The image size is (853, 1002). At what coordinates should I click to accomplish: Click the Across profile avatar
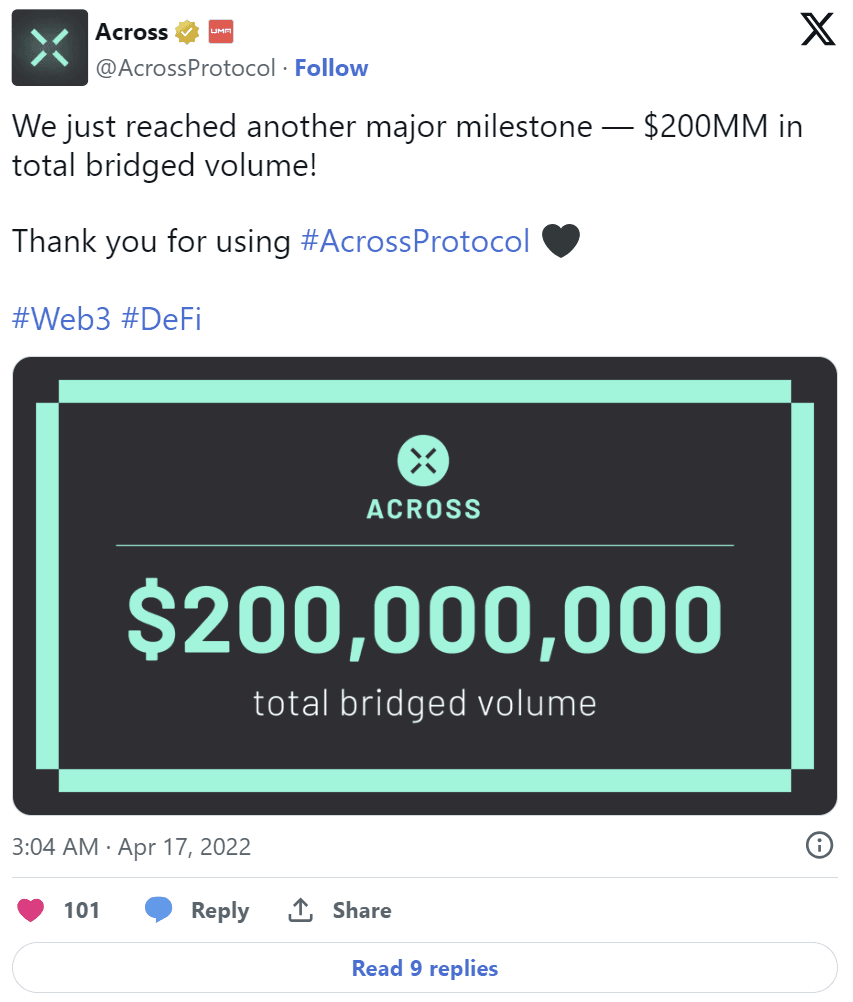[x=49, y=48]
